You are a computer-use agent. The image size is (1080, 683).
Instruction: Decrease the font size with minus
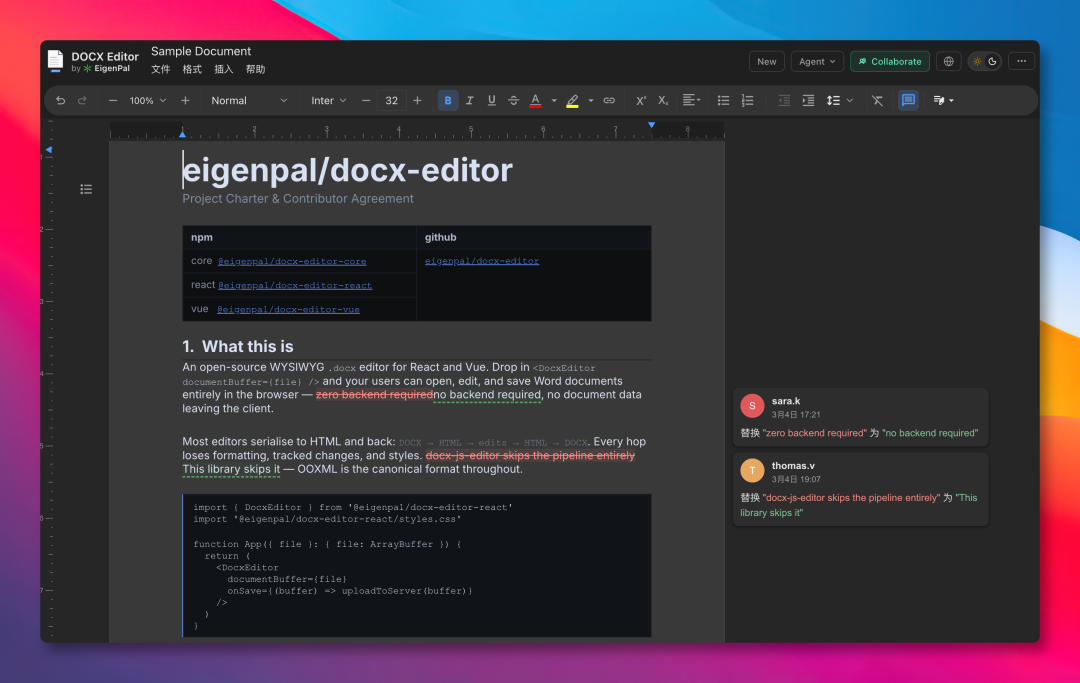point(366,101)
